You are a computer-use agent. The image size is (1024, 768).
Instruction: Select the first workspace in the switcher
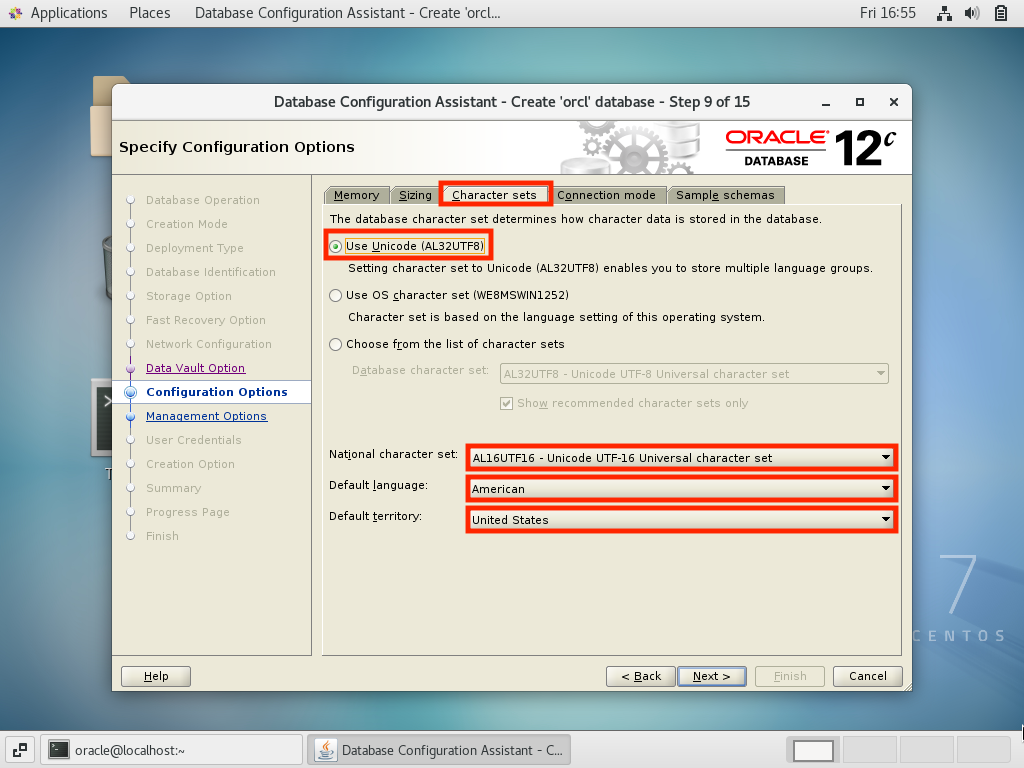814,750
